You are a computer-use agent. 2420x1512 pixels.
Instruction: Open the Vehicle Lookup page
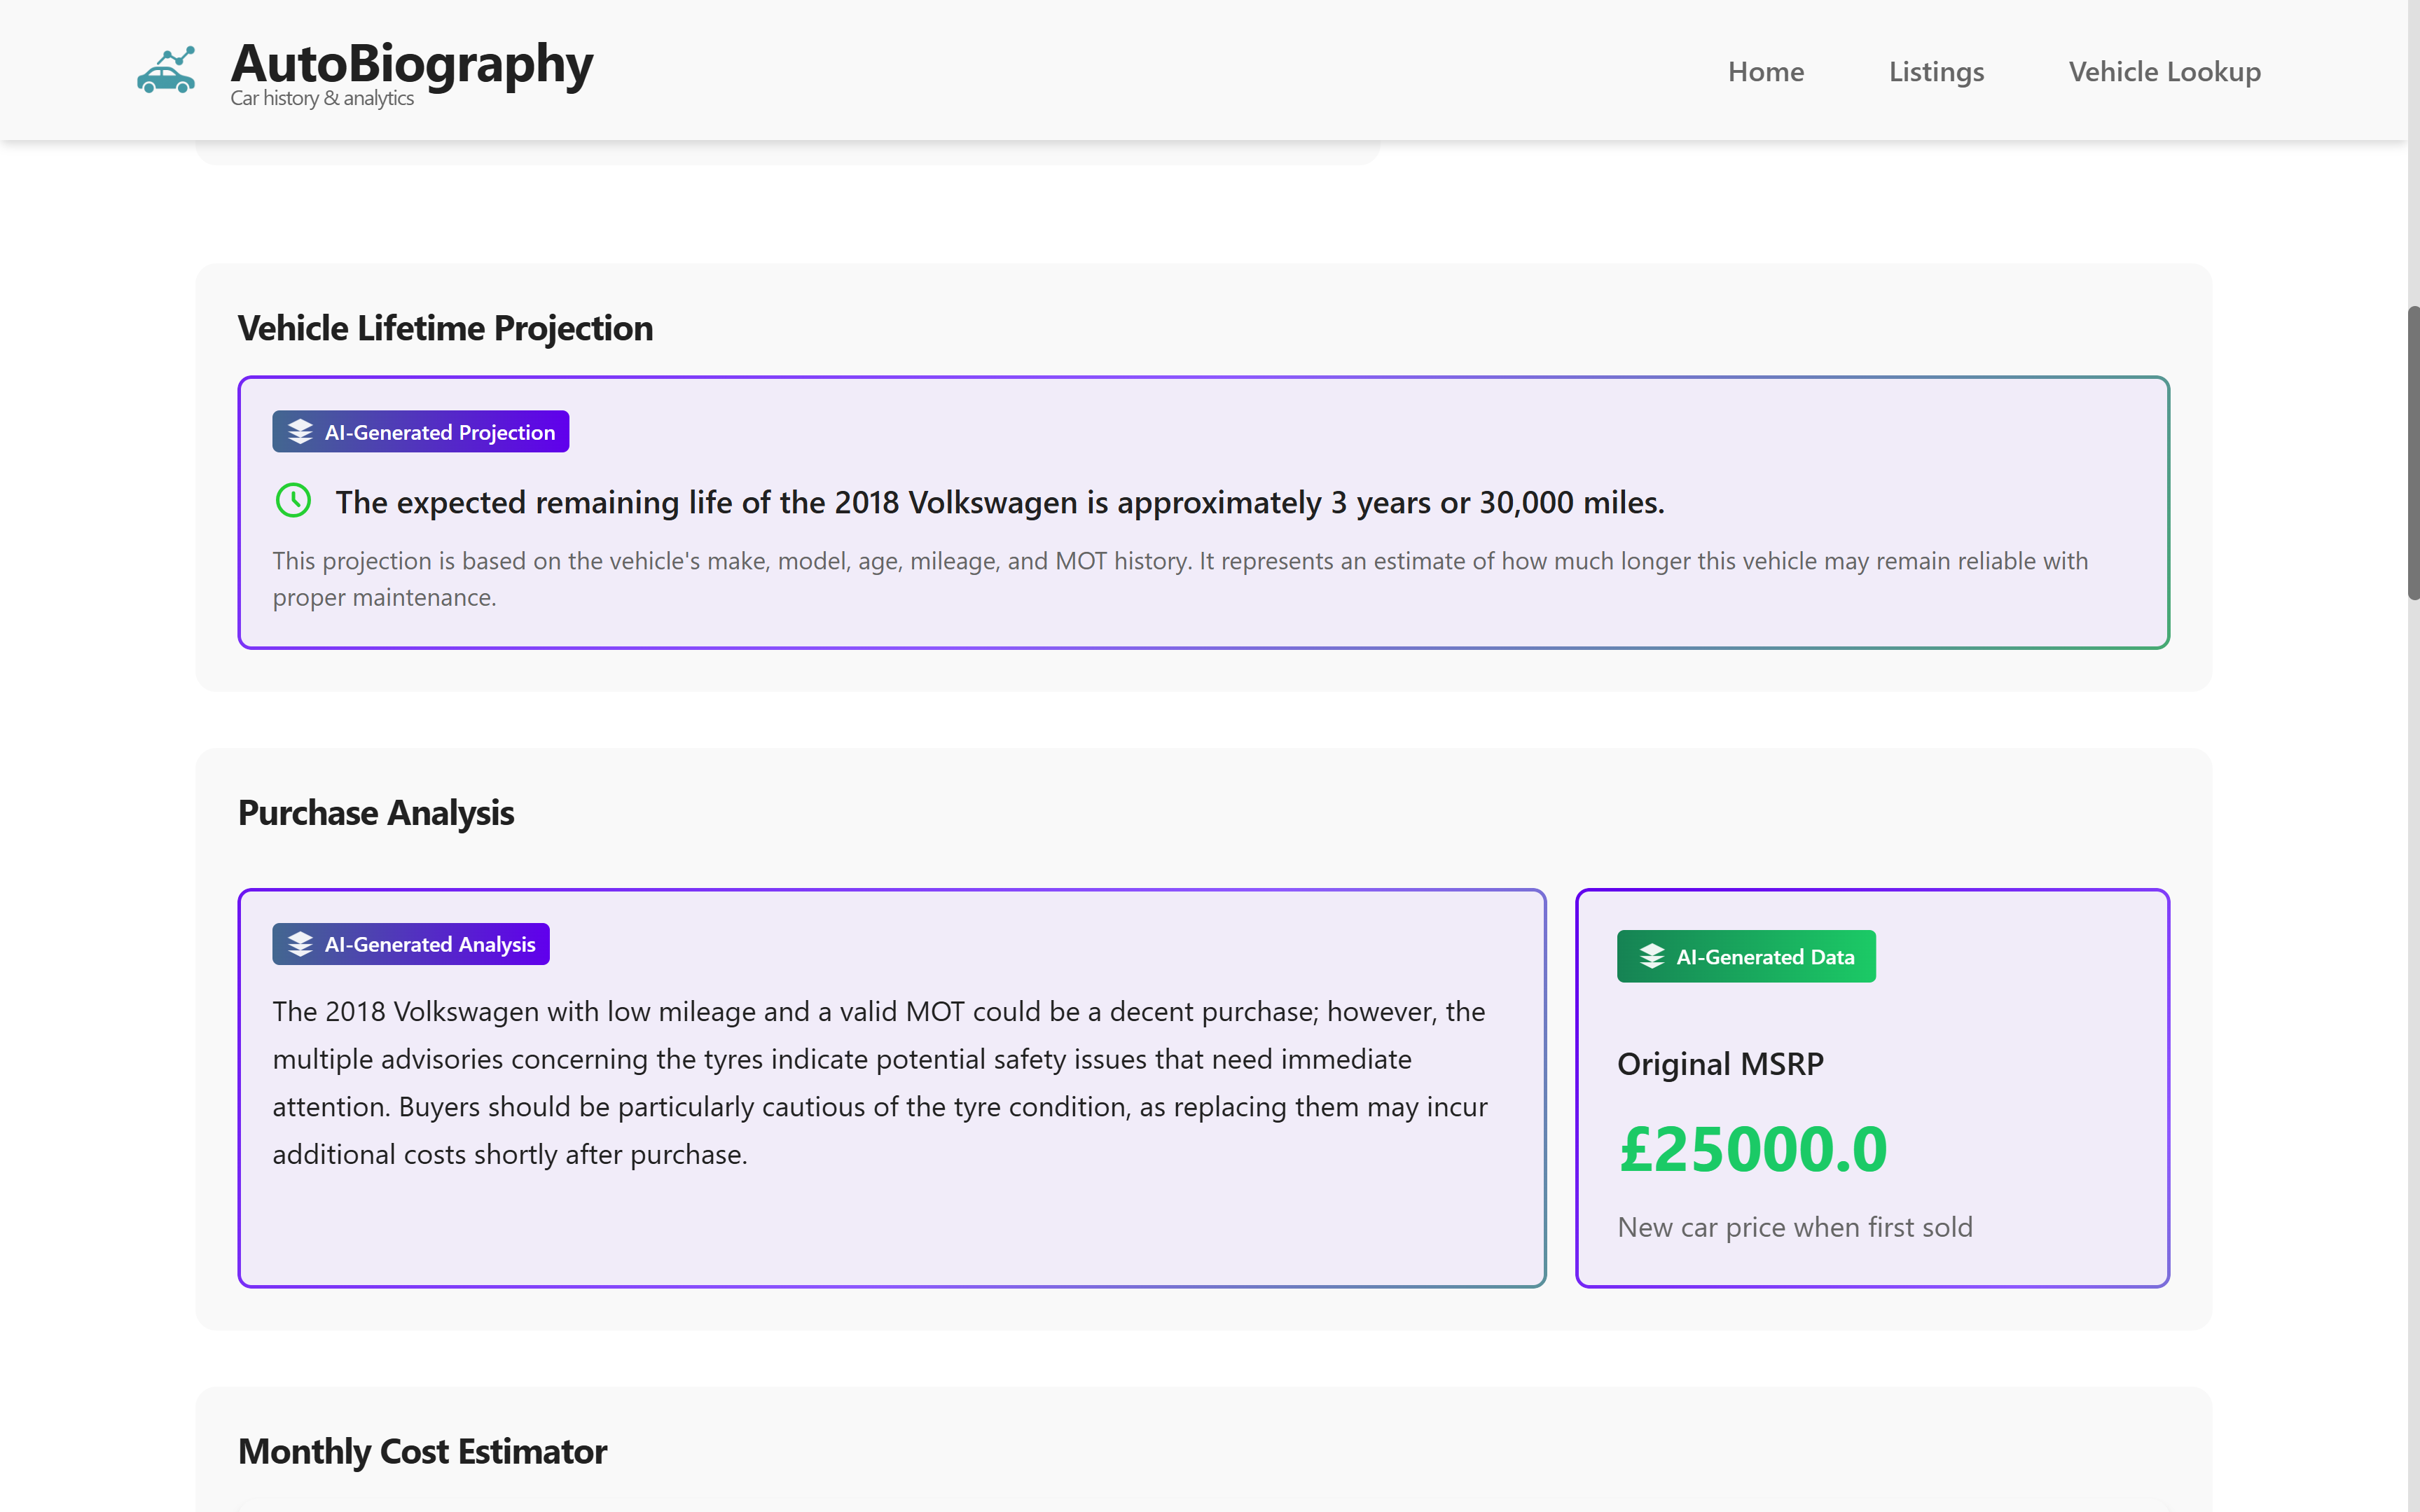point(2164,72)
